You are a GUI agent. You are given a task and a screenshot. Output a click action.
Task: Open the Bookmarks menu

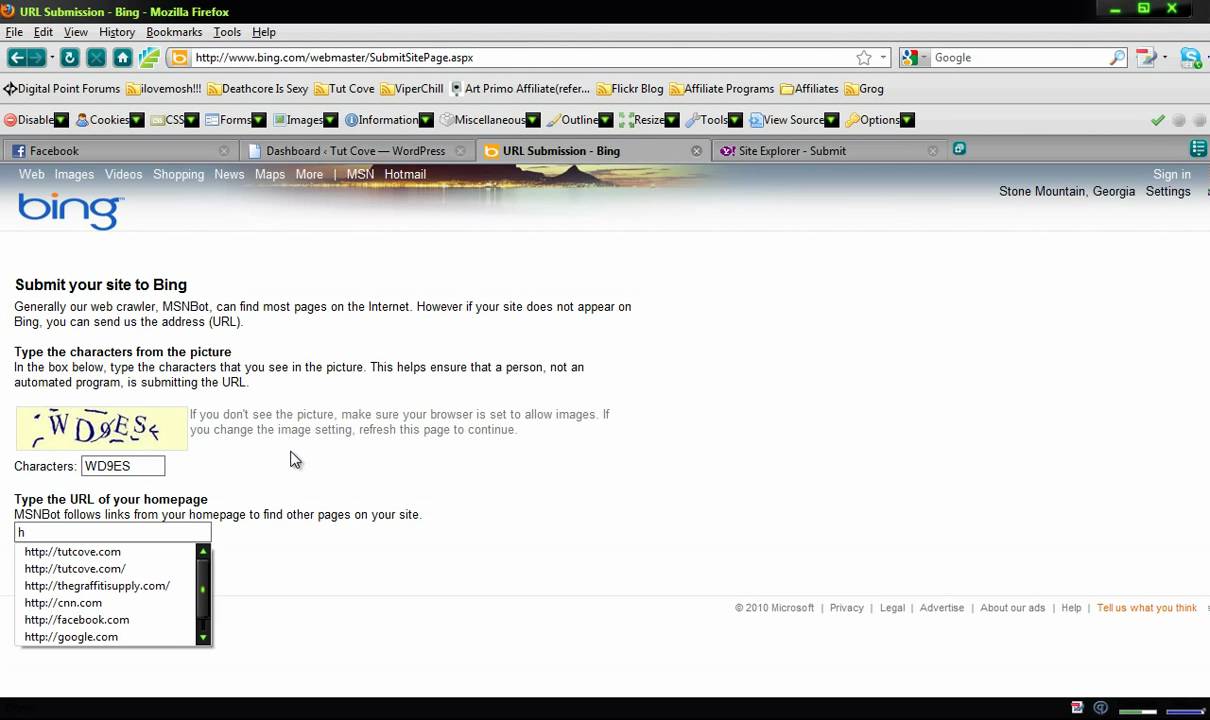[x=174, y=32]
